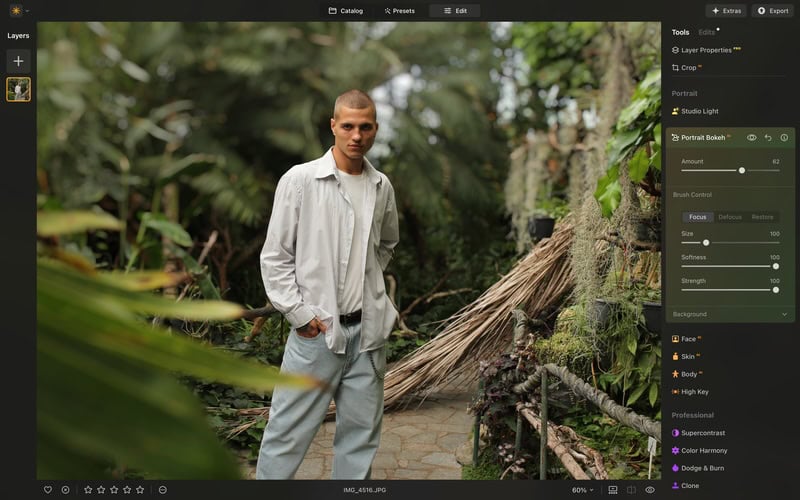Click the add new layer plus button
The width and height of the screenshot is (800, 500).
(18, 61)
